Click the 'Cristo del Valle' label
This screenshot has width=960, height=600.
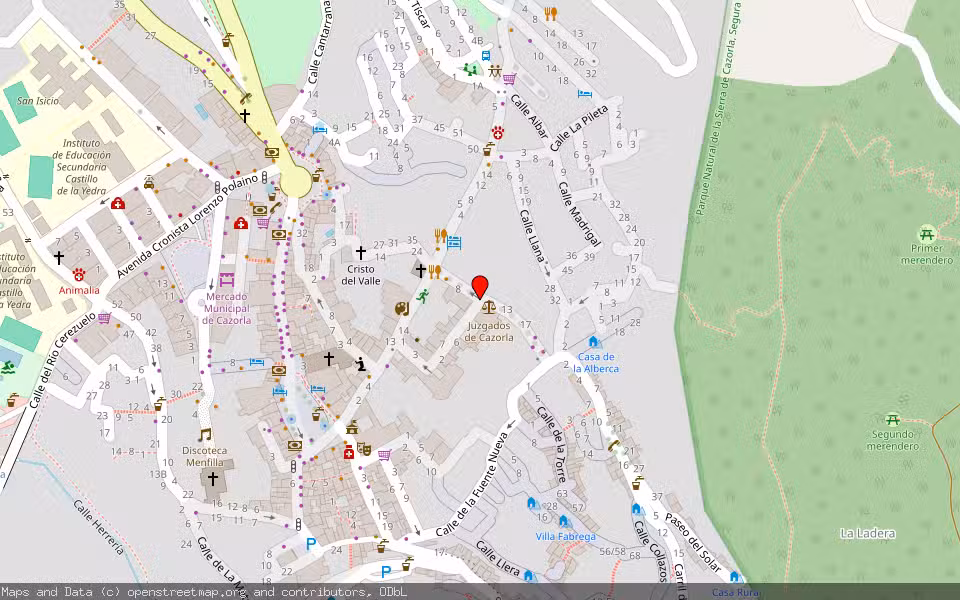point(361,275)
